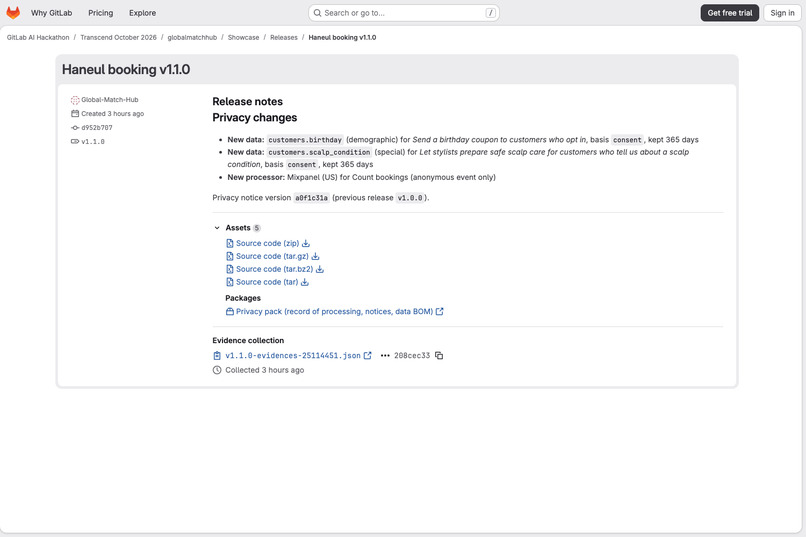
Task: Download Source code (tar.bz2)
Action: (x=274, y=269)
